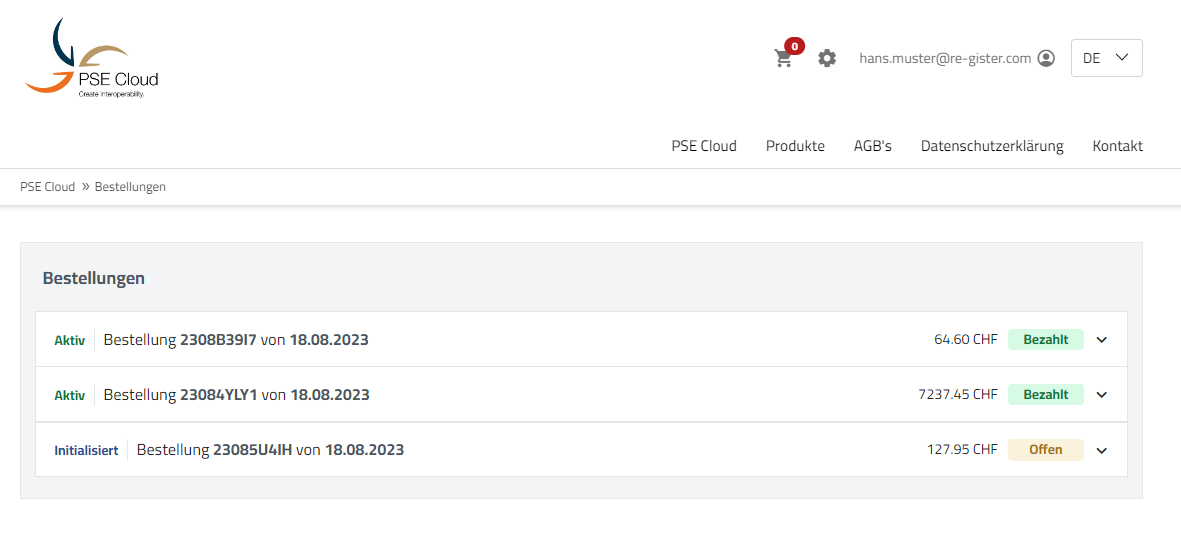Open the DE language dropdown

click(1106, 58)
